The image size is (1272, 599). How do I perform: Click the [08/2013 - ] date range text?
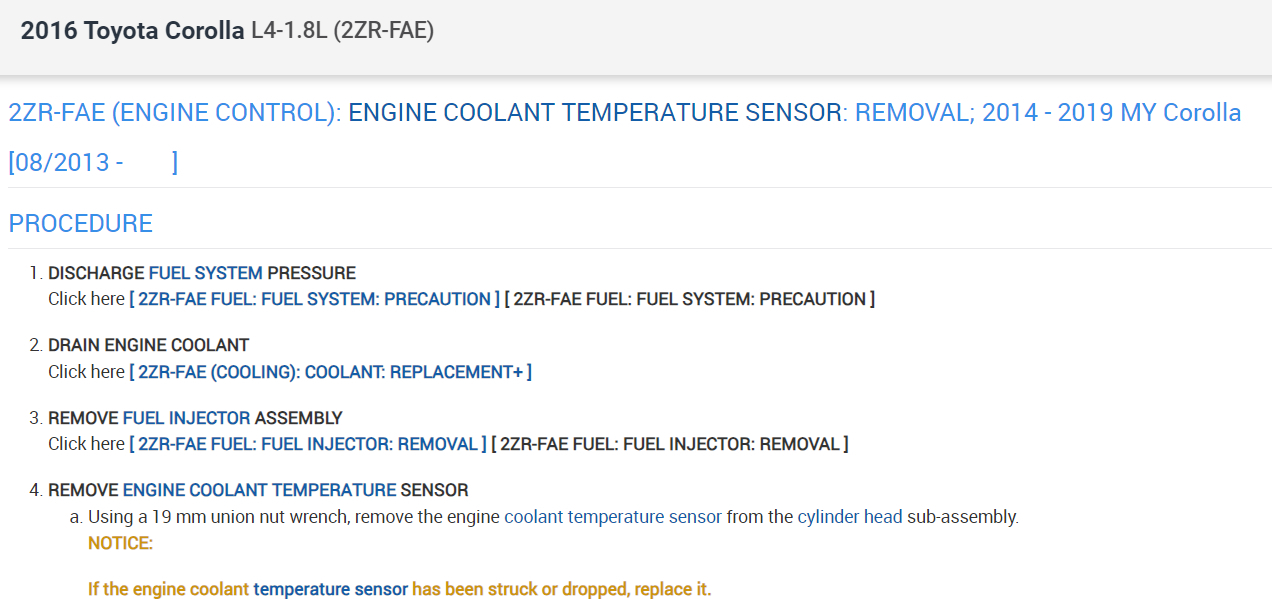click(92, 162)
